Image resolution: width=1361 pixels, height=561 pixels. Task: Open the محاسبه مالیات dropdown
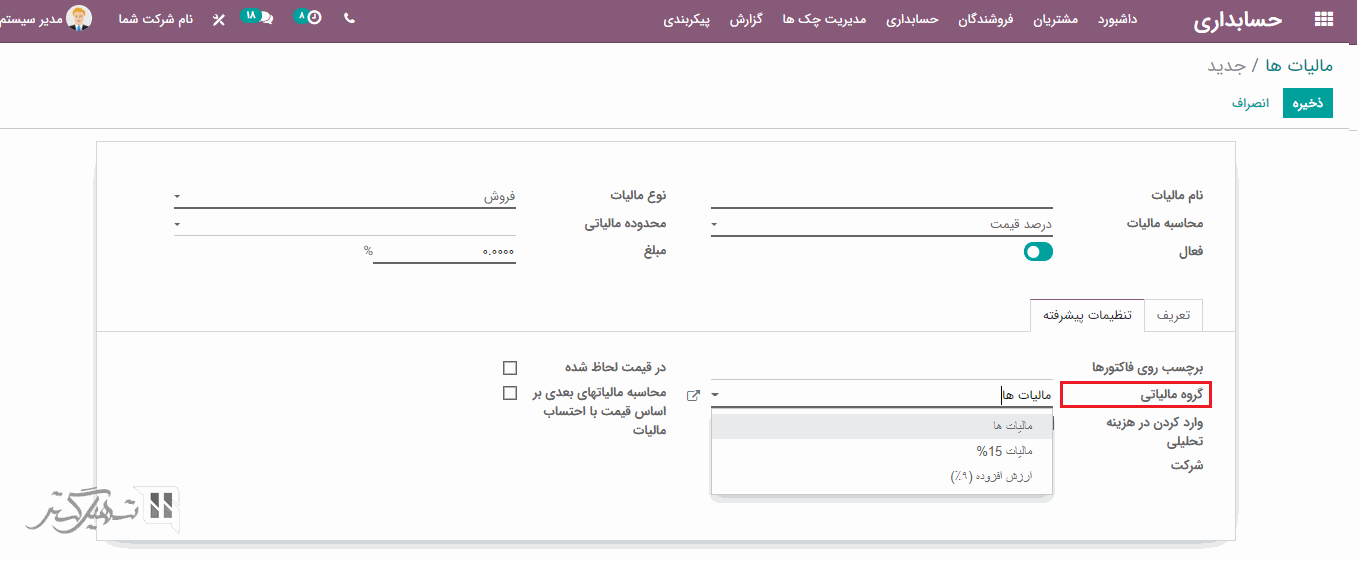(881, 225)
